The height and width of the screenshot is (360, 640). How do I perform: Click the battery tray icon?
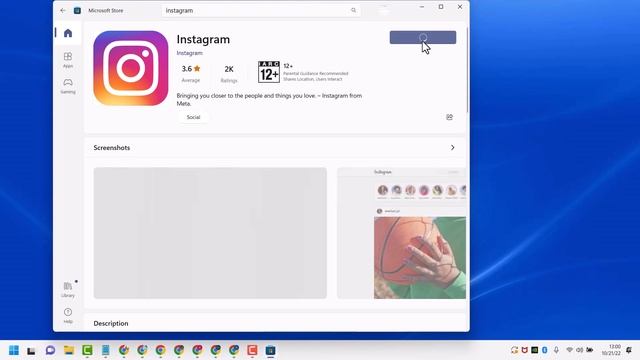point(590,350)
